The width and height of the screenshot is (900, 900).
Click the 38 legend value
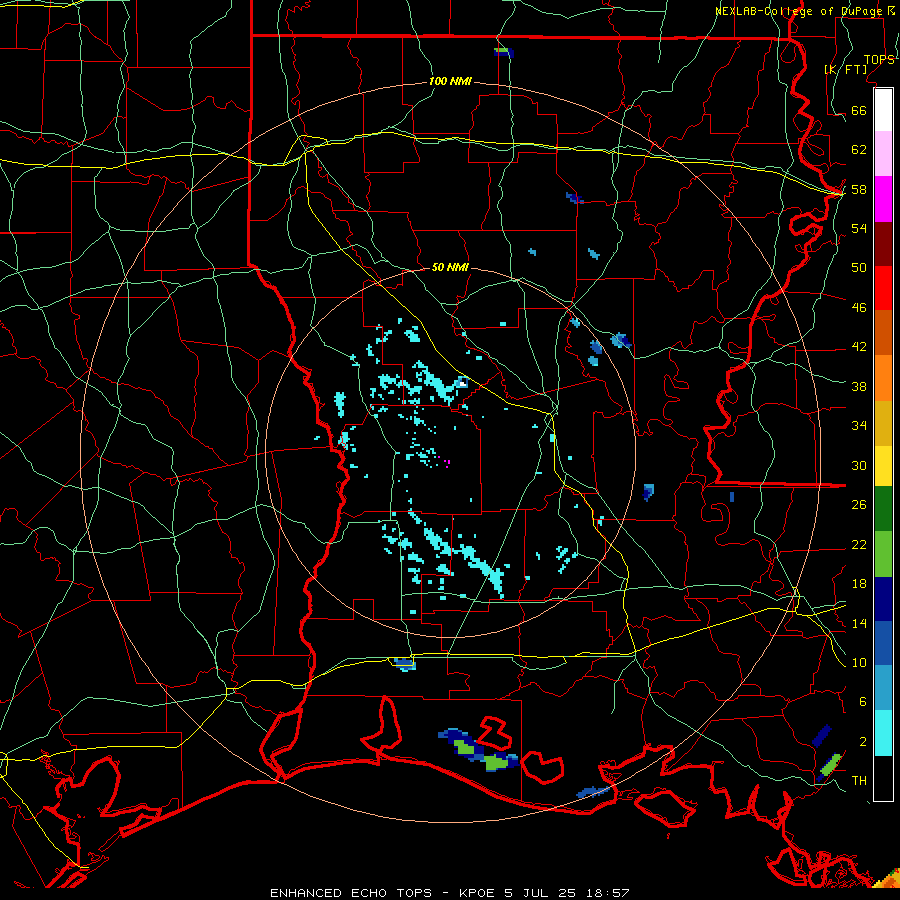(859, 386)
